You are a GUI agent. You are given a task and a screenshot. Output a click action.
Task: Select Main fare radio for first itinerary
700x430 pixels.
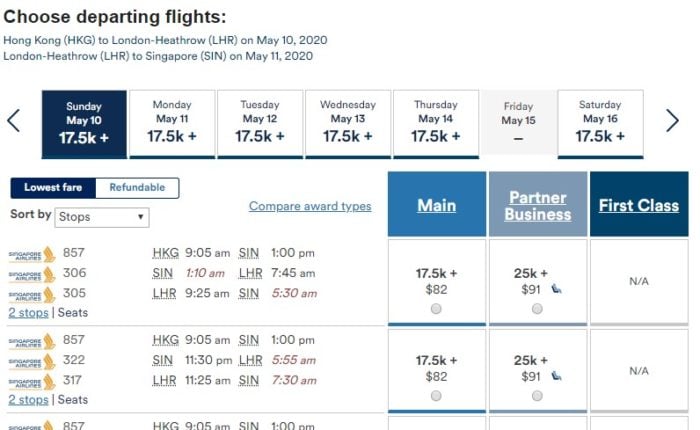(x=436, y=309)
